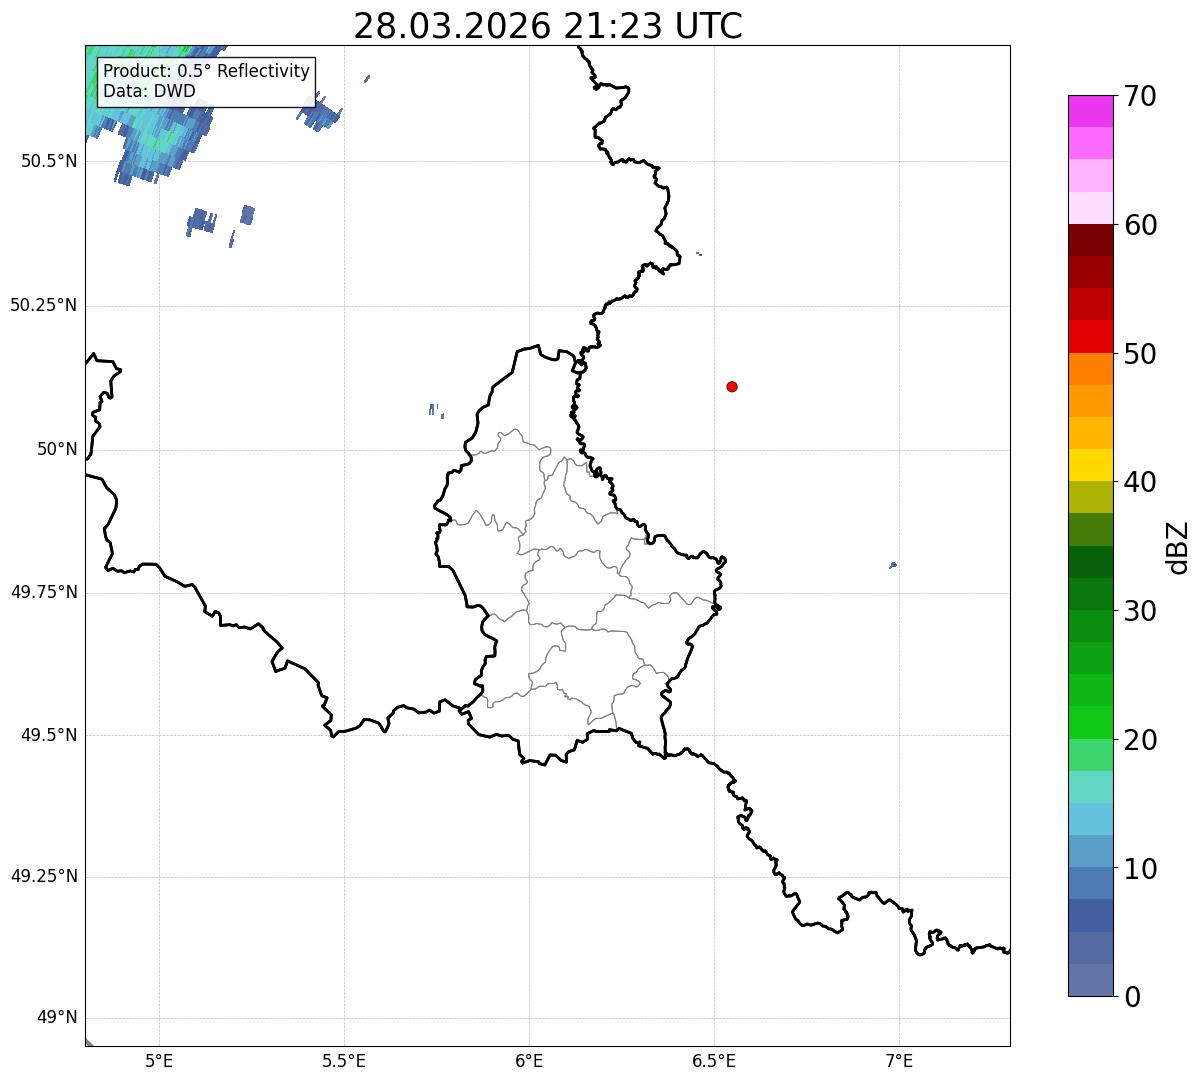Viewport: 1202px width, 1081px height.
Task: Click the 40 tick label on colorbar
Action: point(1140,482)
